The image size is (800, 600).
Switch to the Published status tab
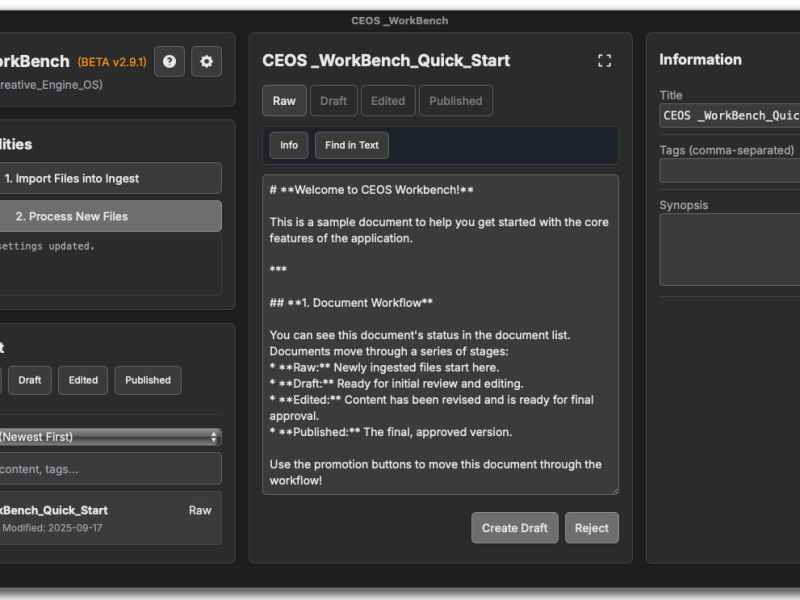456,100
